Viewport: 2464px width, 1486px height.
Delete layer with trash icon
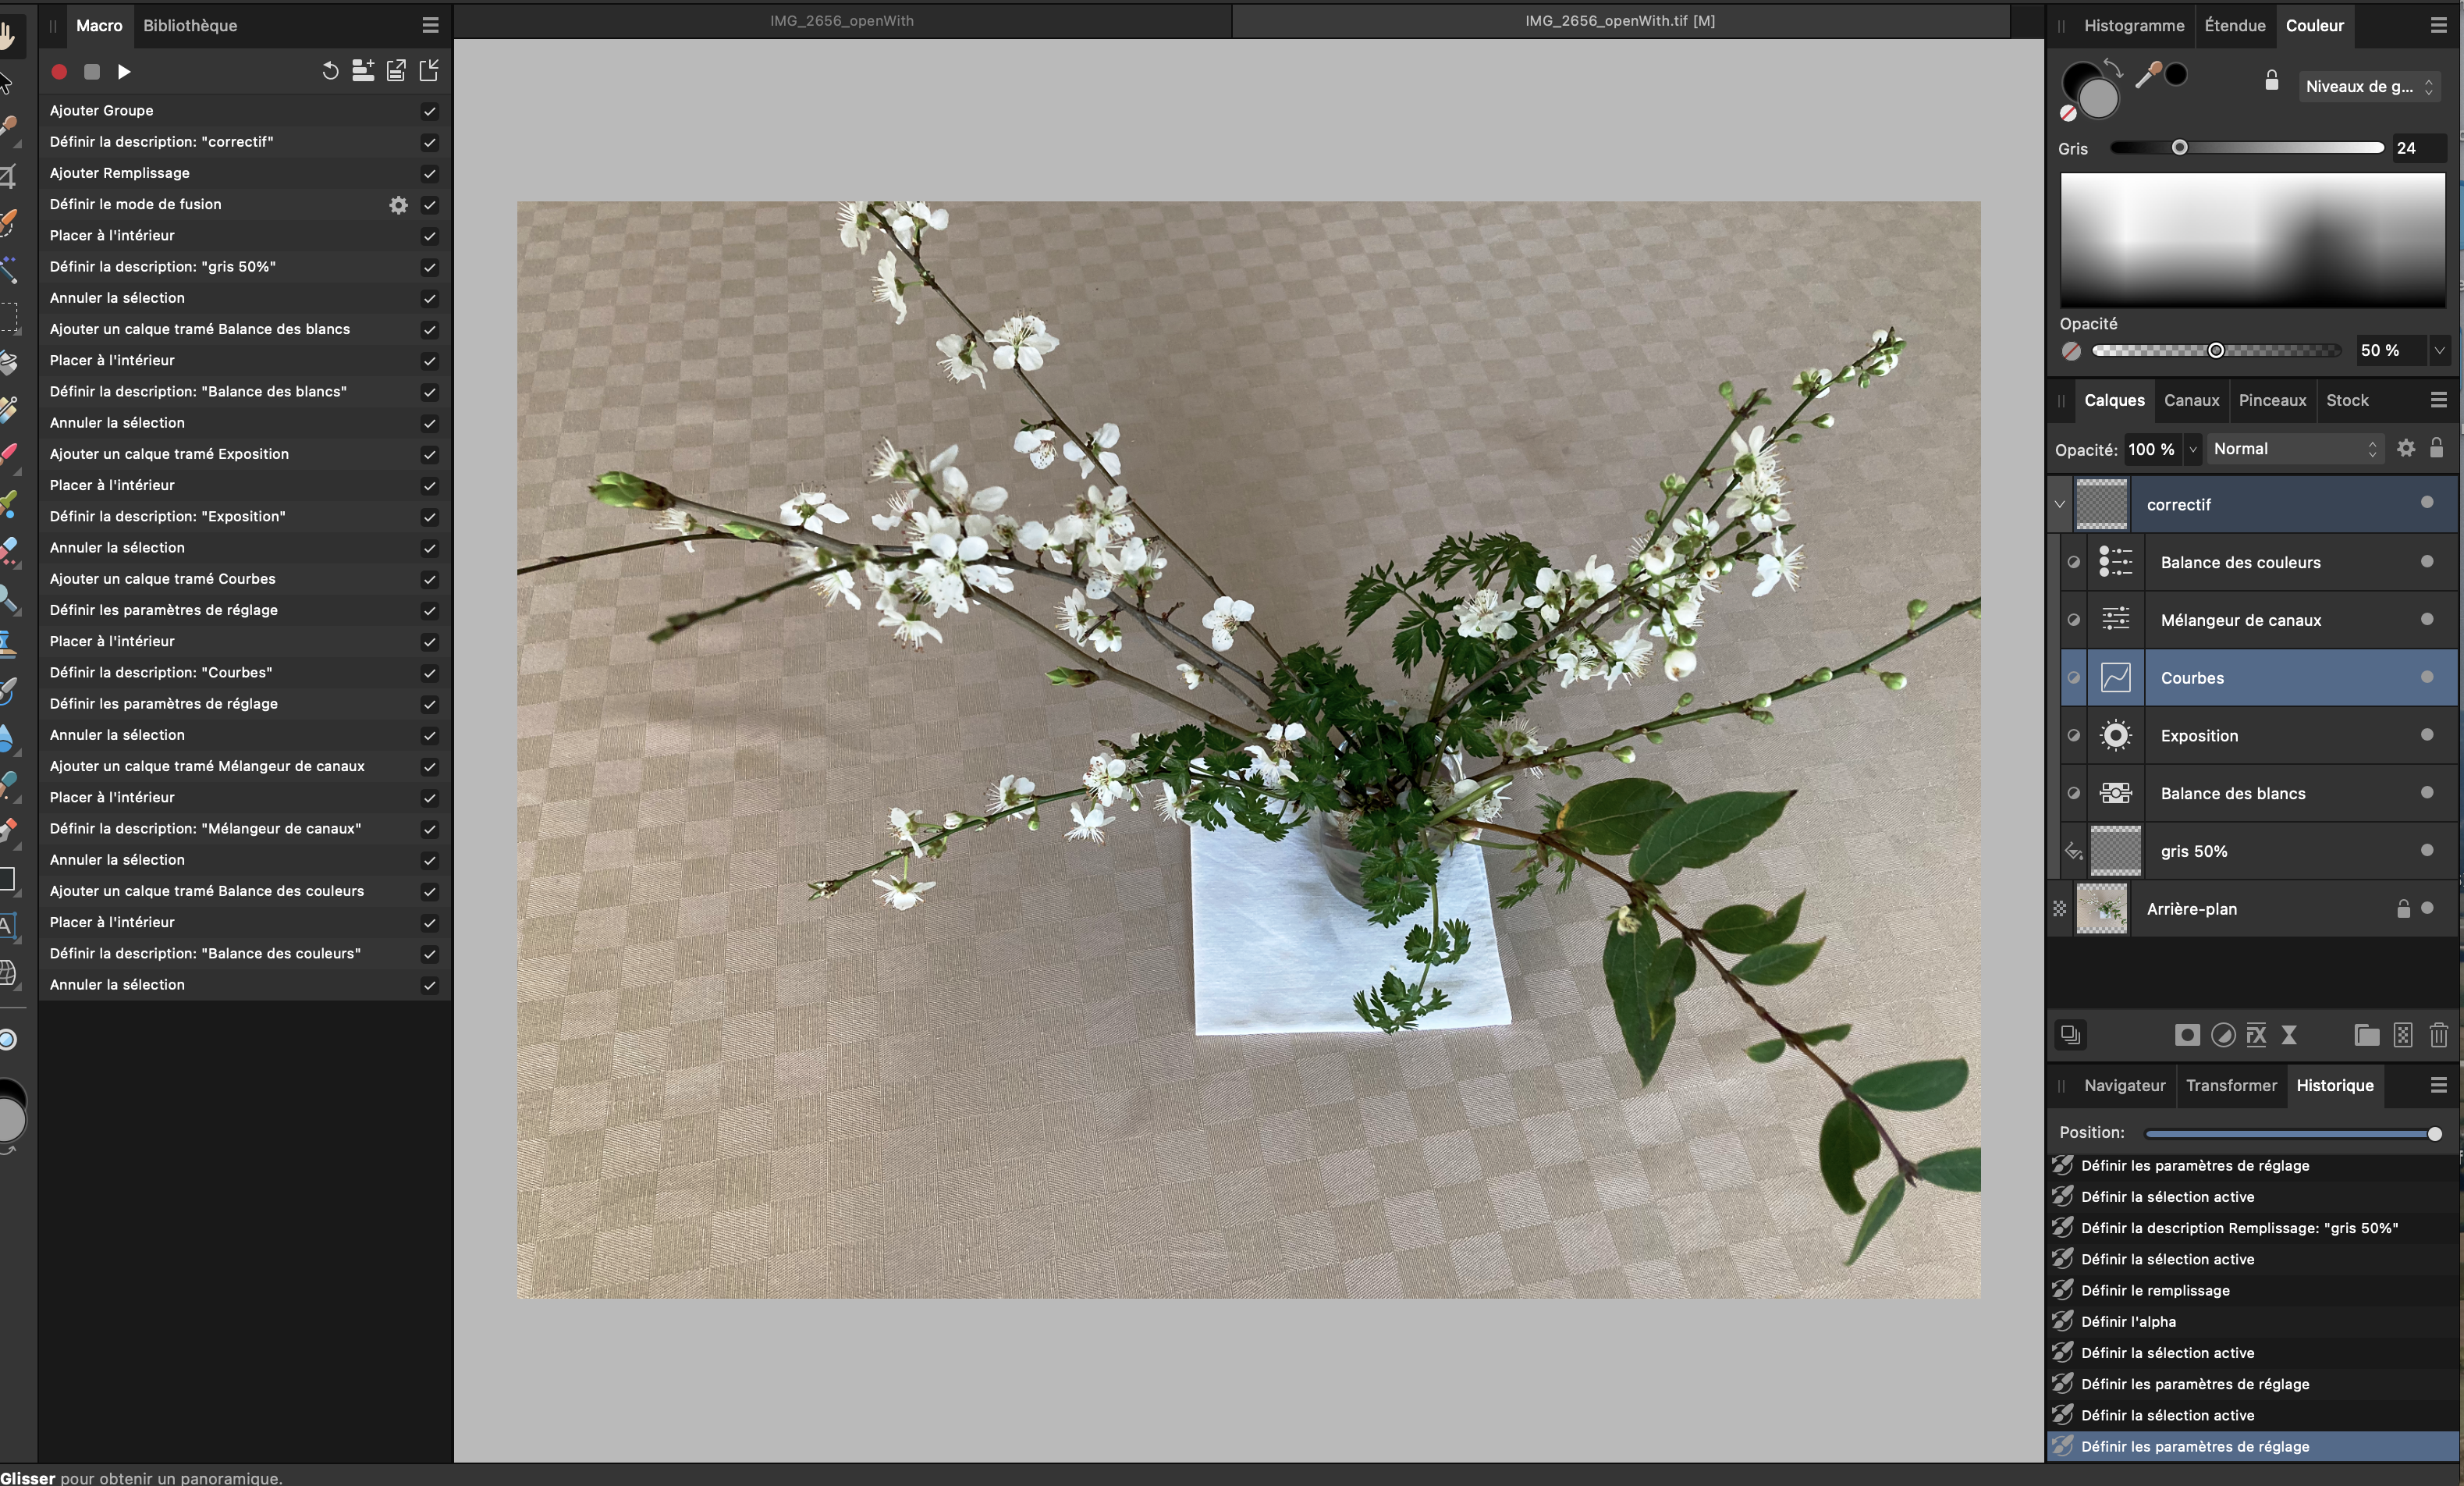tap(2438, 1035)
